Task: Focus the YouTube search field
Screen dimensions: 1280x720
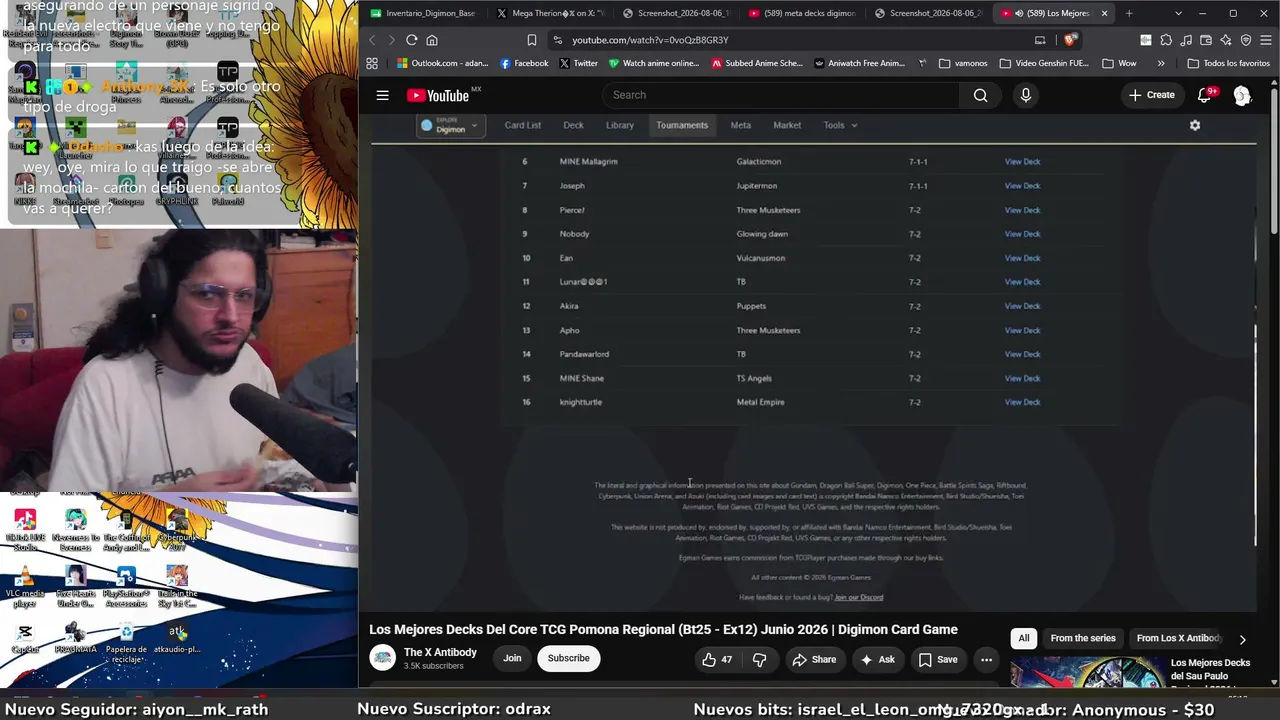Action: [x=780, y=95]
